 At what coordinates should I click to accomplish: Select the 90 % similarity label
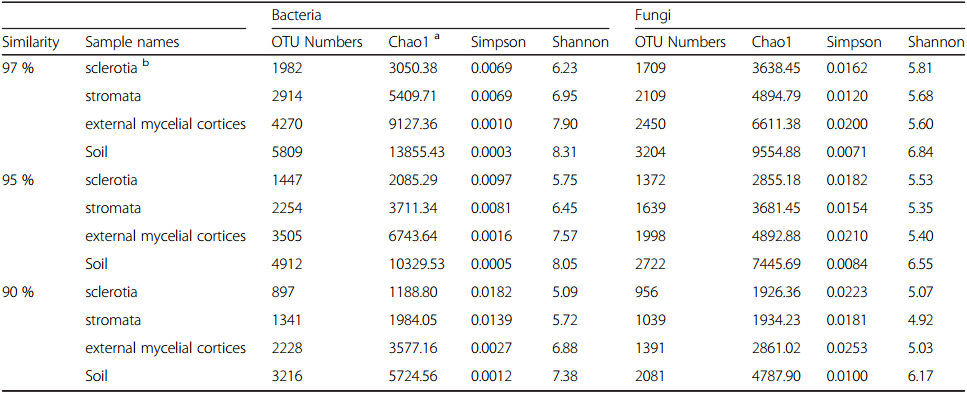(x=18, y=292)
